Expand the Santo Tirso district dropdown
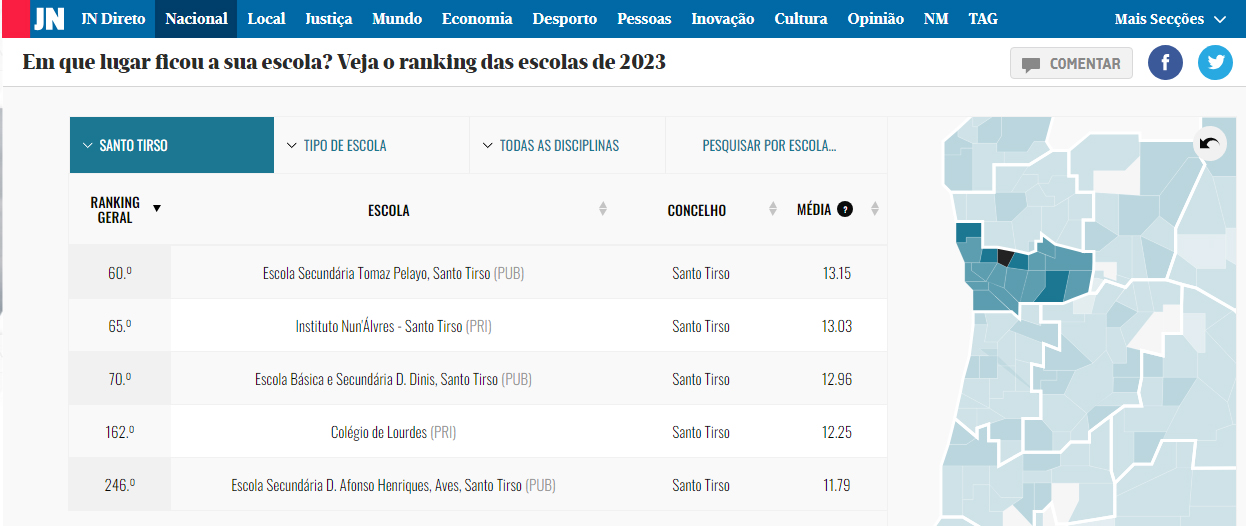1246x526 pixels. 171,145
